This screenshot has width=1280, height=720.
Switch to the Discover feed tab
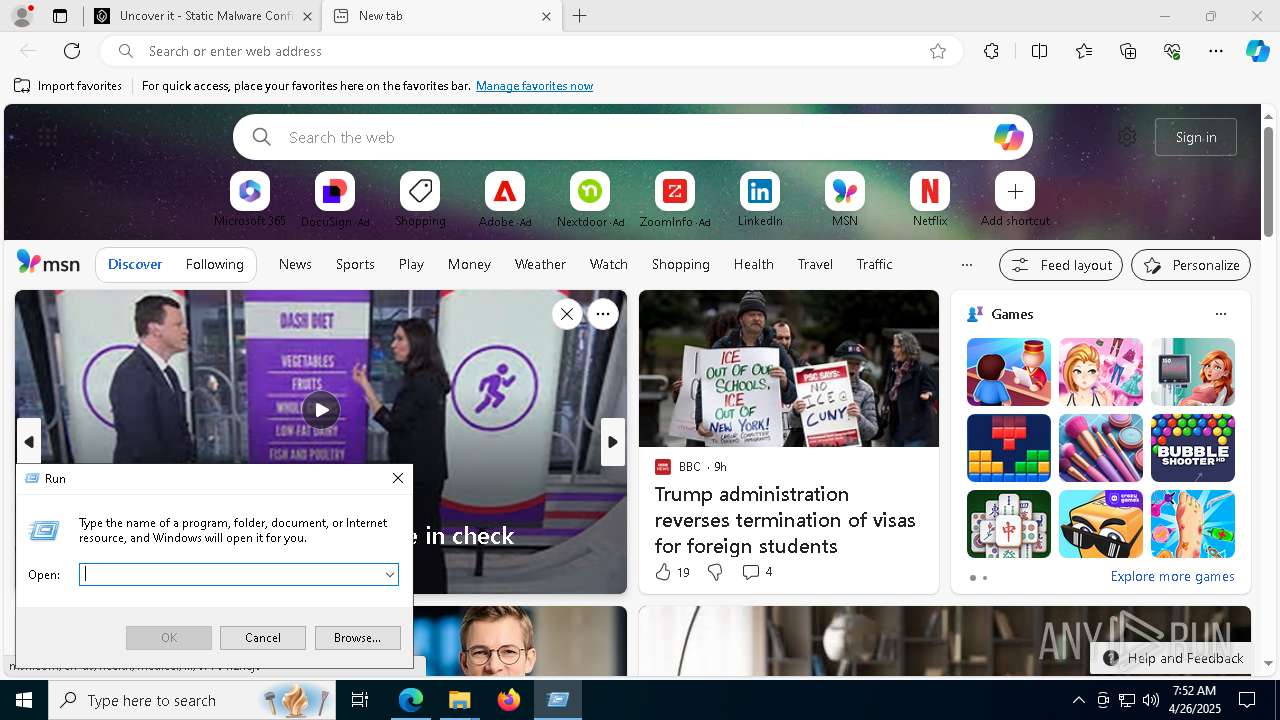pos(135,264)
